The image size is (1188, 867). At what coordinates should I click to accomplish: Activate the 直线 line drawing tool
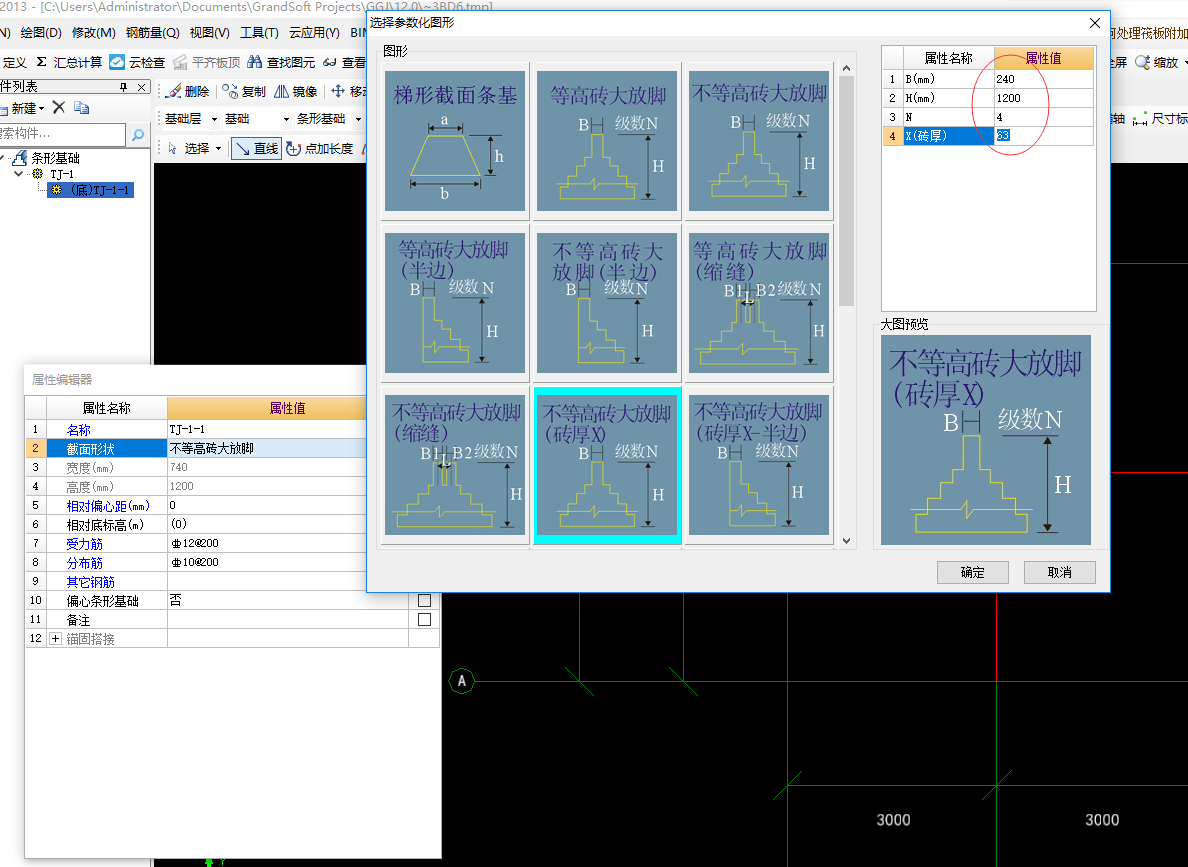click(256, 149)
